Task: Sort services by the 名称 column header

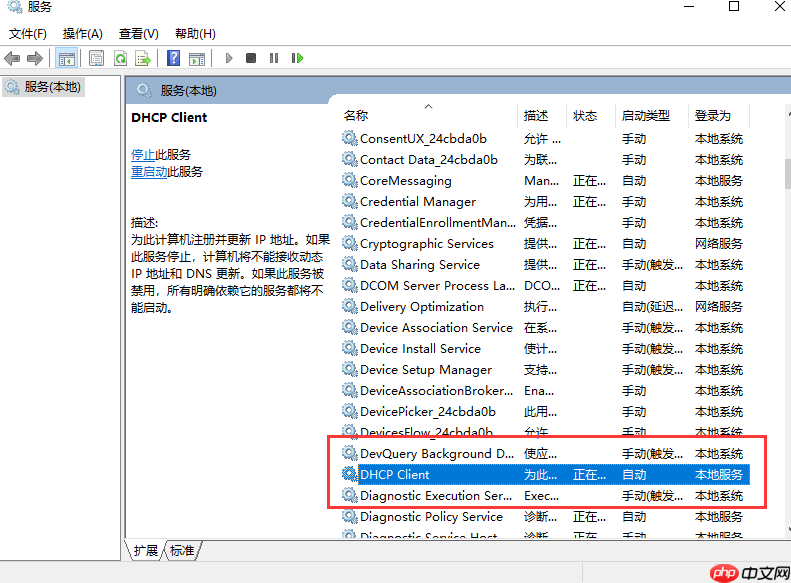Action: pyautogui.click(x=356, y=116)
